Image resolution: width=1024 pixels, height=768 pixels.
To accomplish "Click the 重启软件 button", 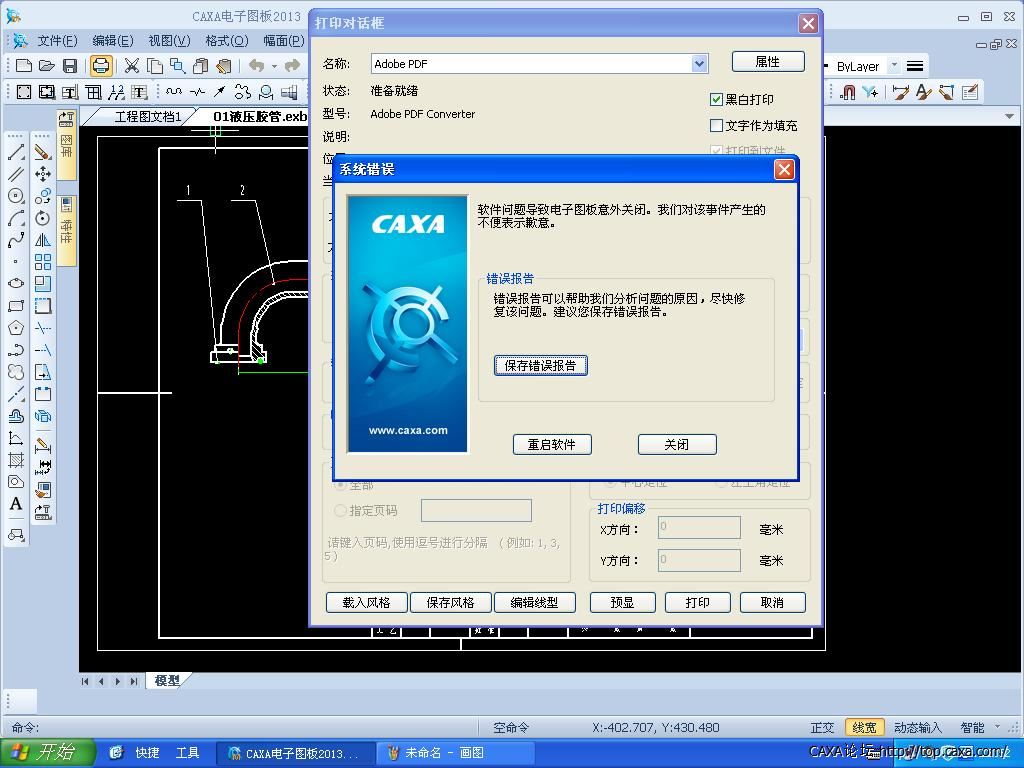I will tap(552, 444).
